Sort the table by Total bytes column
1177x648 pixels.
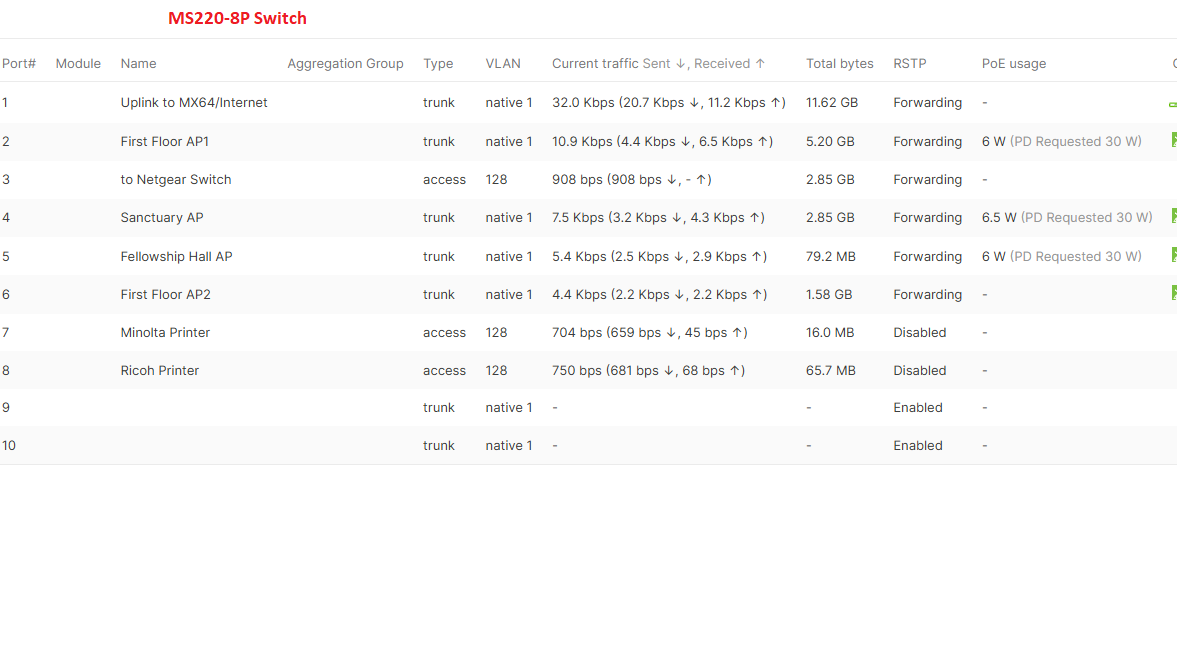(x=839, y=63)
